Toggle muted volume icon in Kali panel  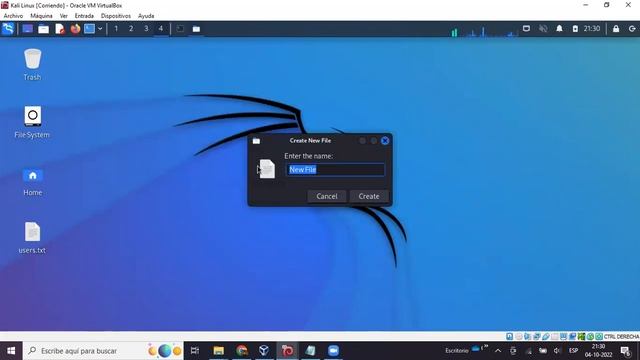tap(543, 29)
